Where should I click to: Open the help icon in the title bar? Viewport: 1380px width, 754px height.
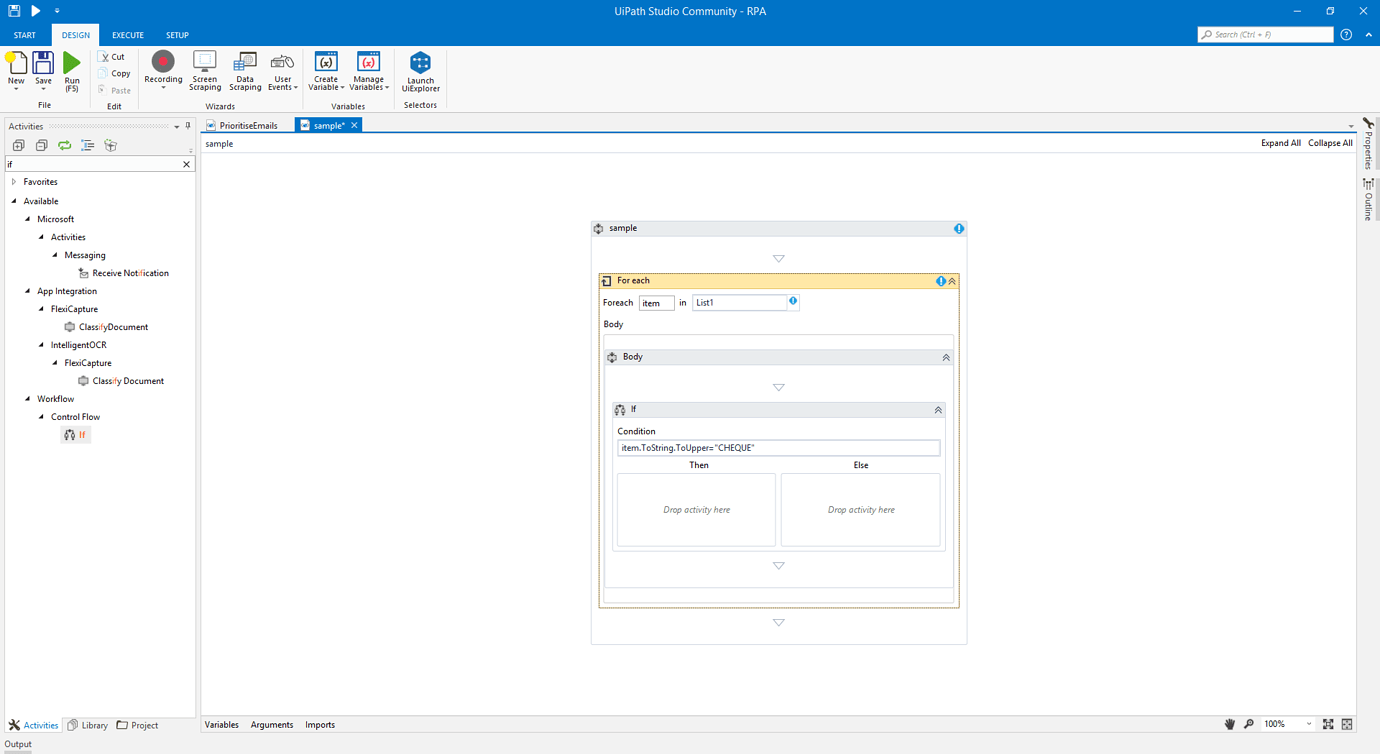(1346, 35)
